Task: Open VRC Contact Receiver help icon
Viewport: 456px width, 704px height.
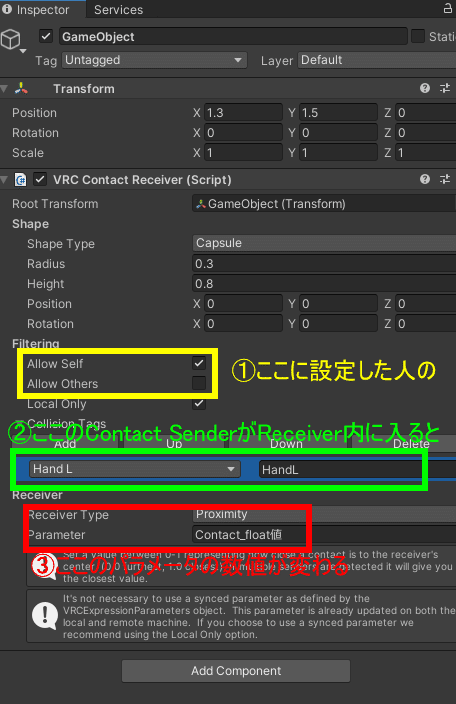Action: [x=425, y=179]
